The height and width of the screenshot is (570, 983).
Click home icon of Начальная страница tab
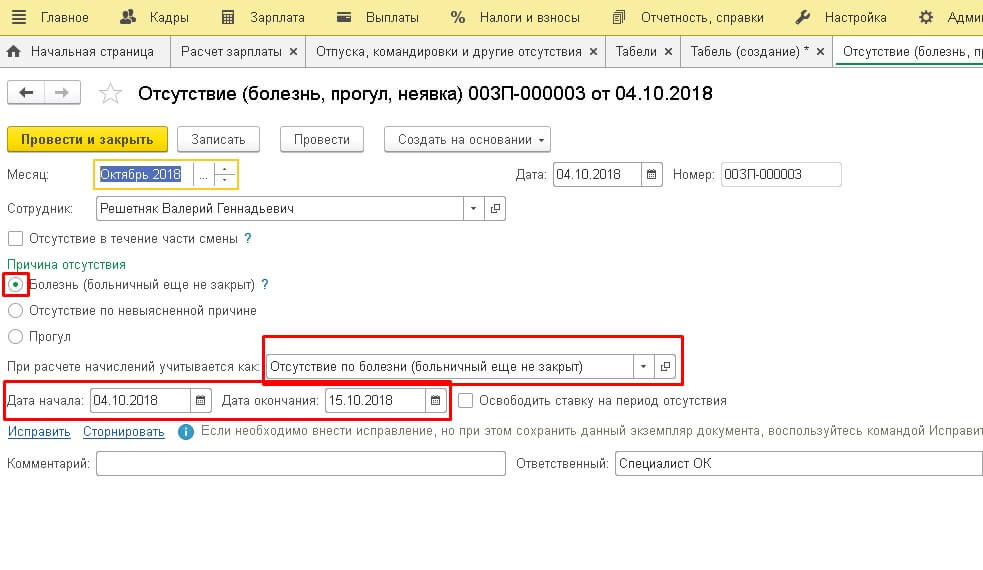(x=14, y=51)
